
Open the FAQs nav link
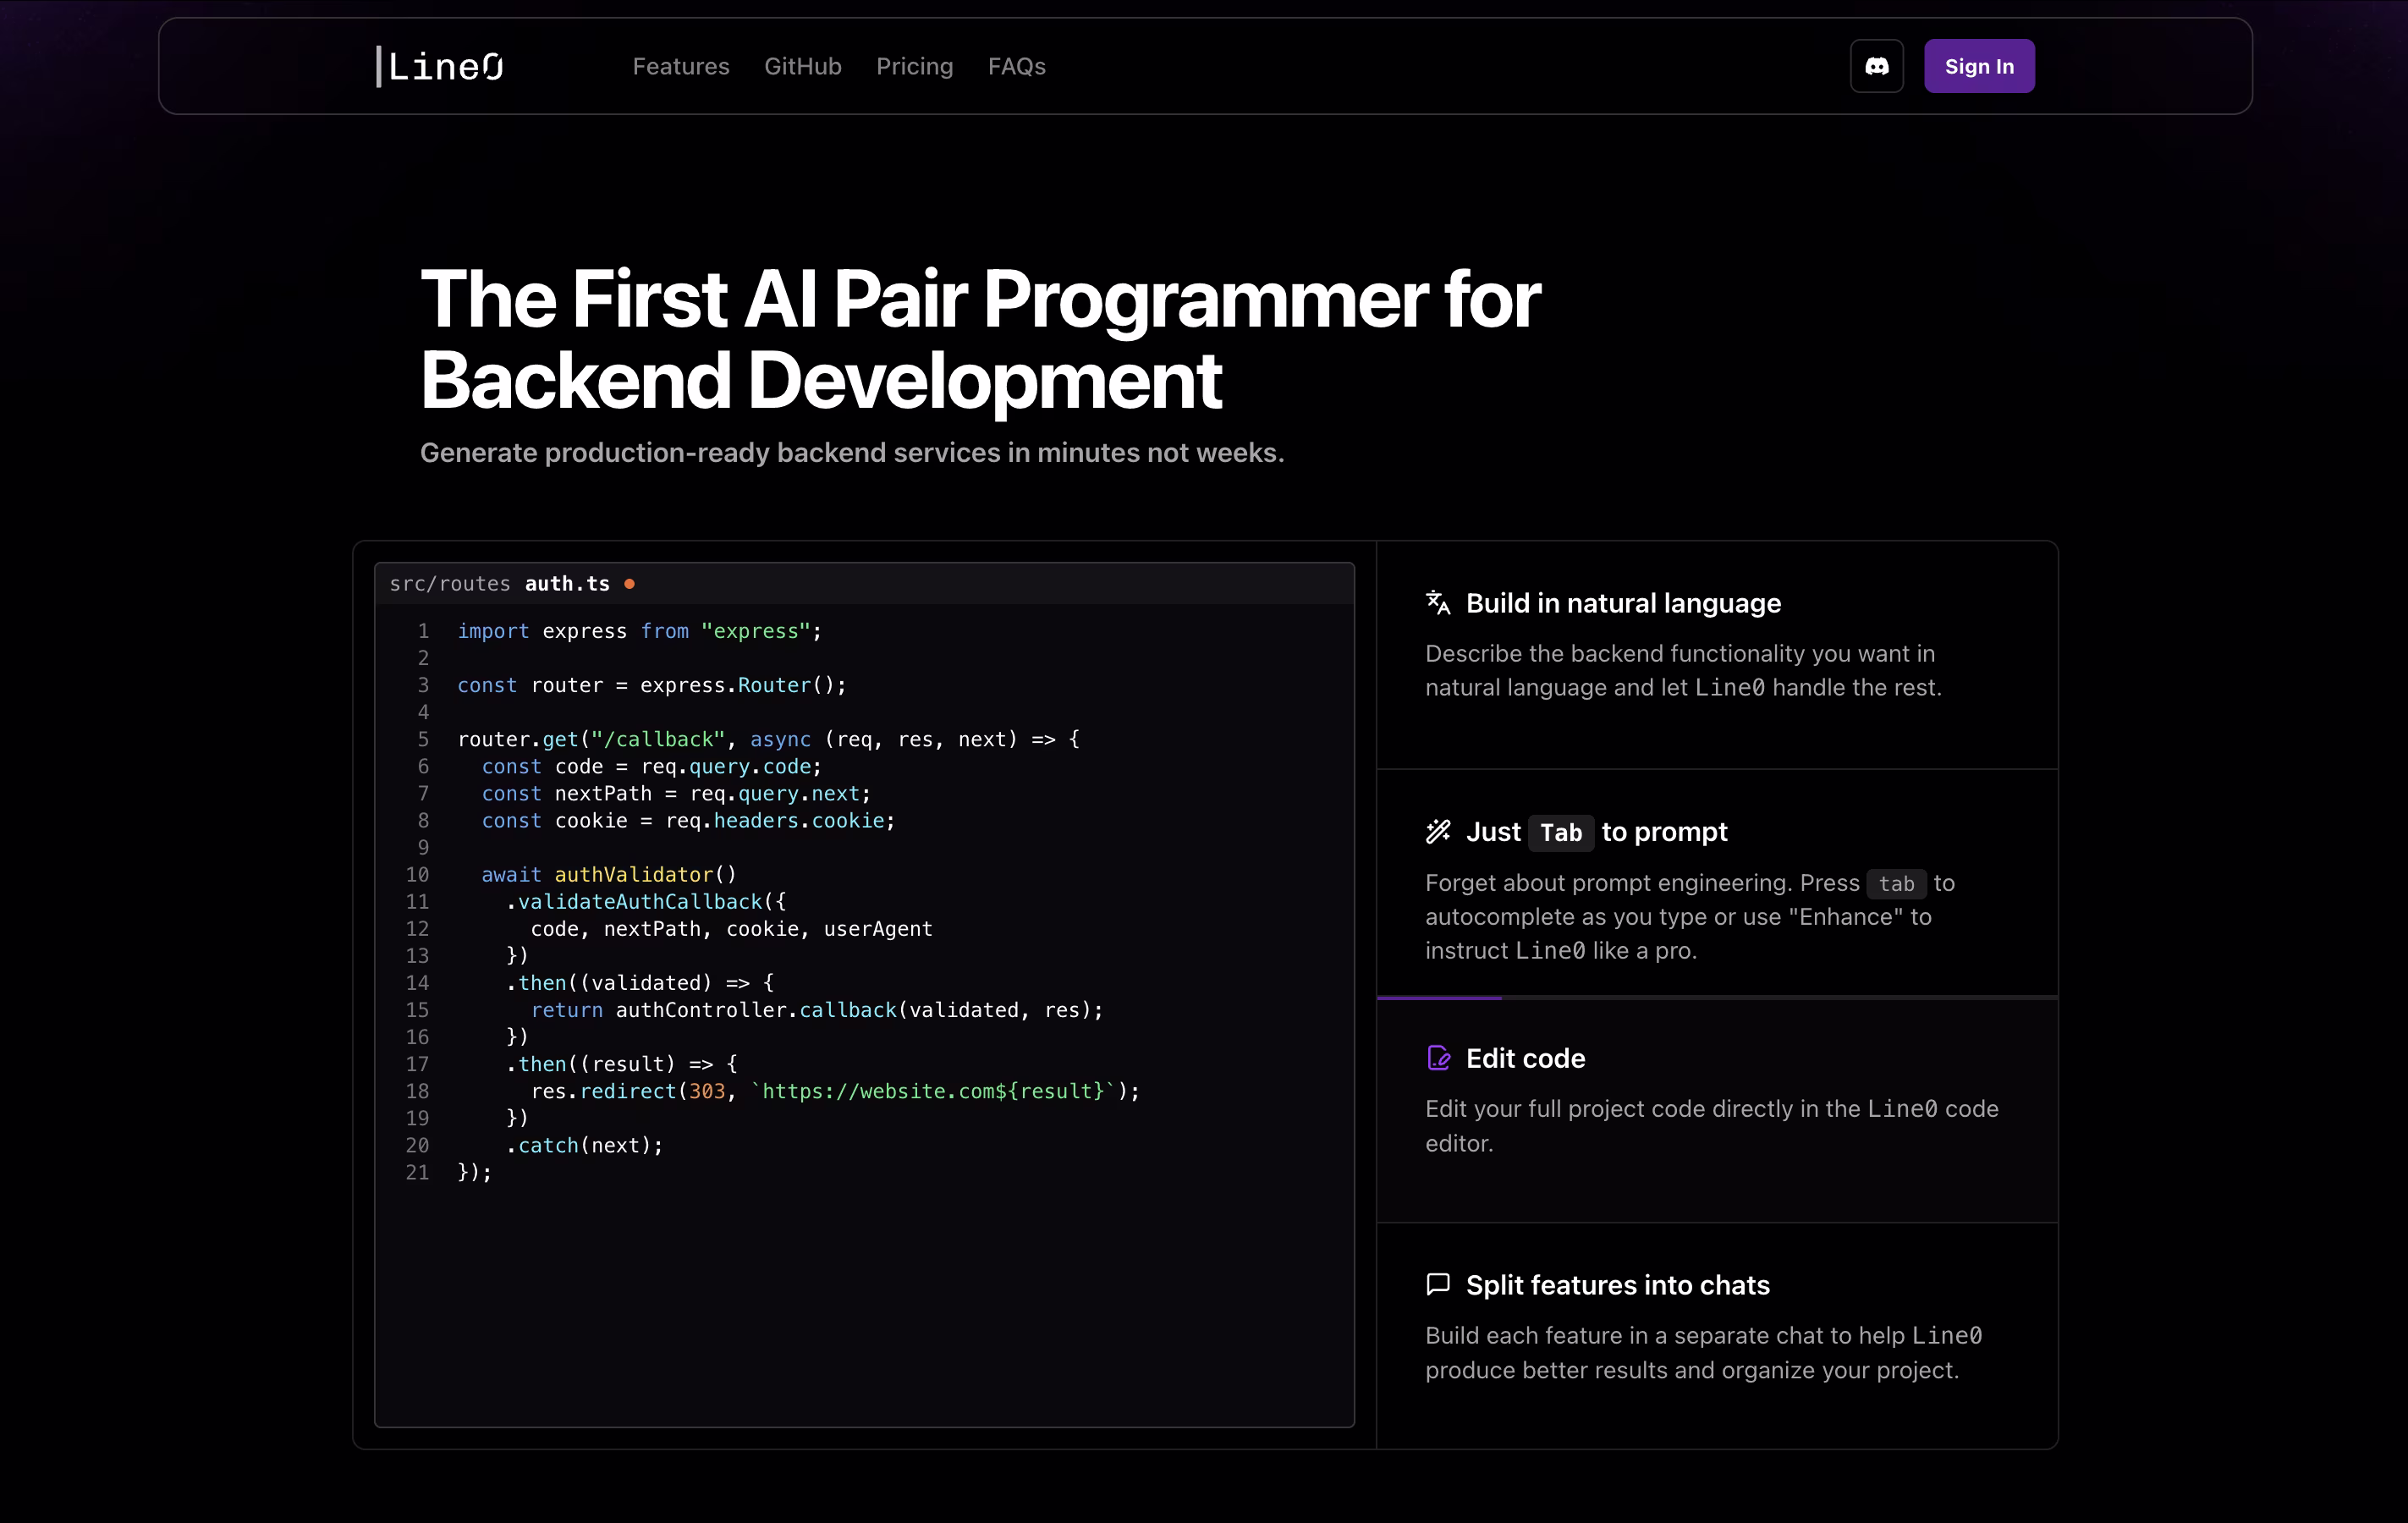pyautogui.click(x=1016, y=66)
